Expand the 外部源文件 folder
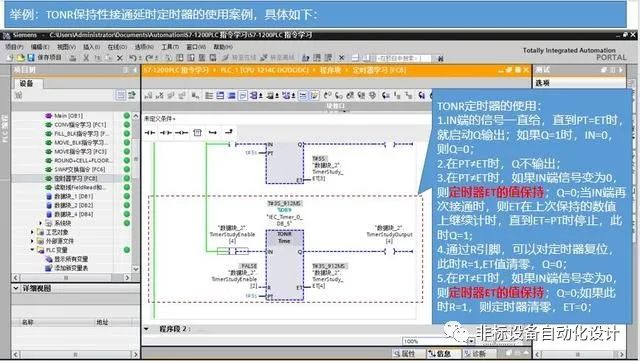640x361 pixels. click(32, 241)
